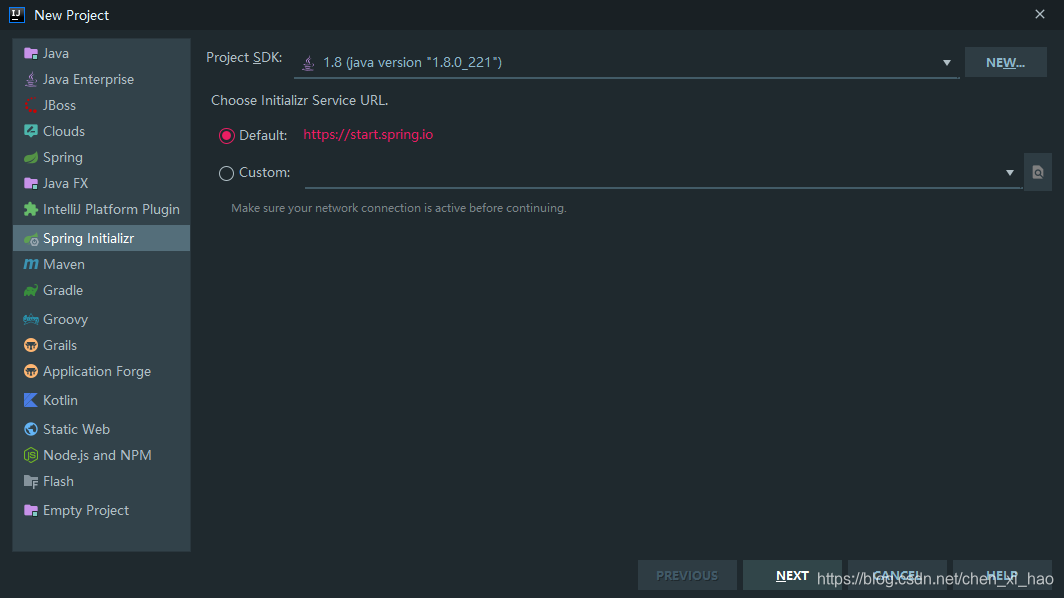Click the Static Web globe icon
Screen dimensions: 1064x598
31,429
